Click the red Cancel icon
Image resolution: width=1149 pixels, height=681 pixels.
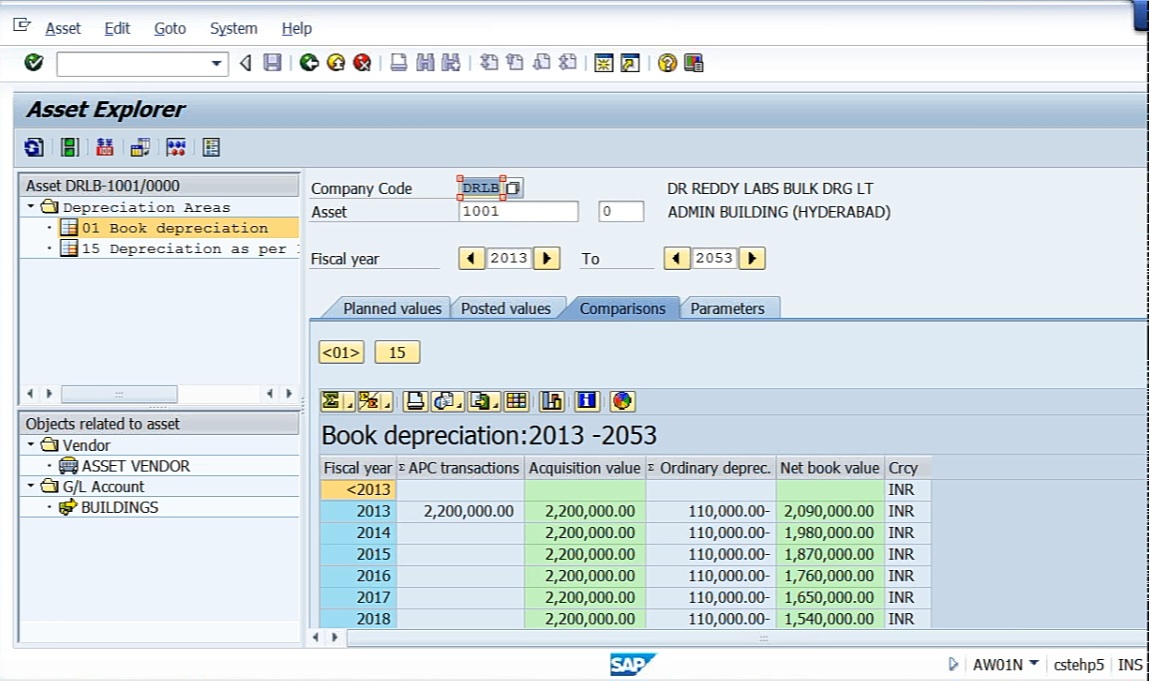coord(362,63)
